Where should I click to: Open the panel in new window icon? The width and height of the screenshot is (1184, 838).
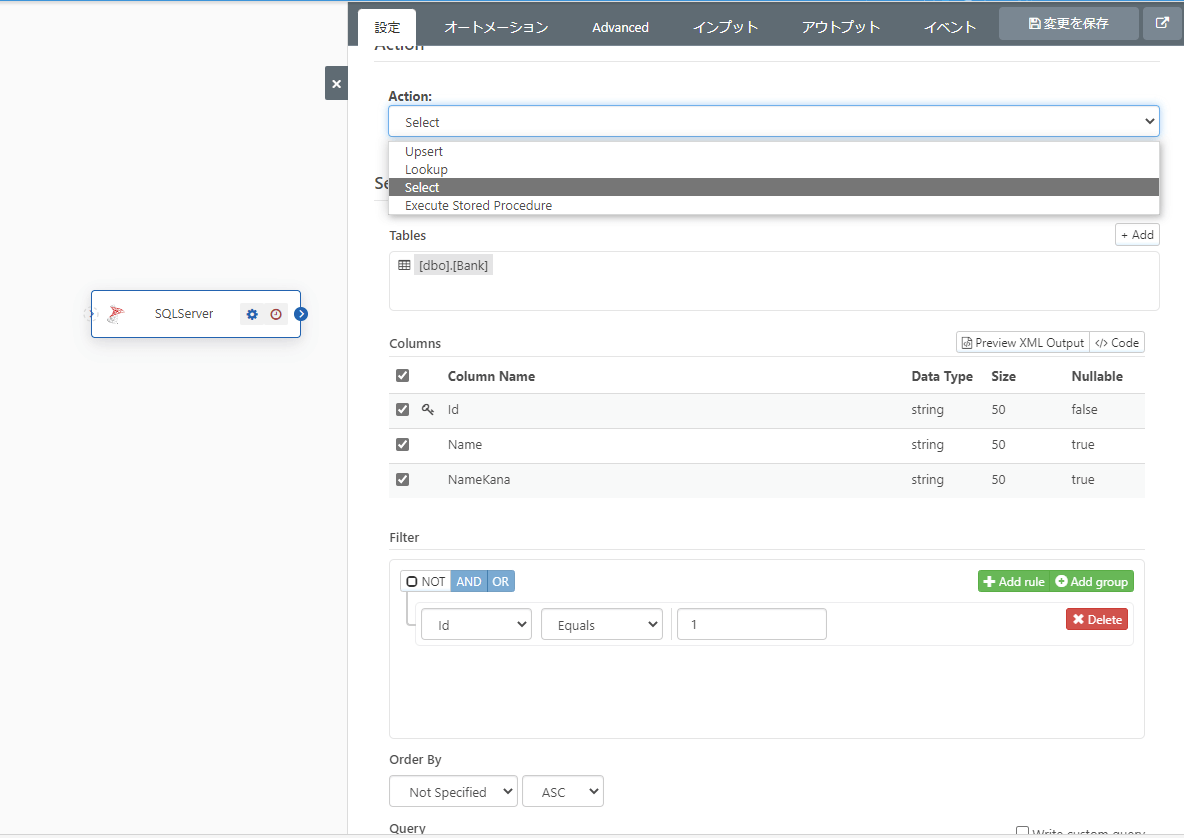coord(1162,23)
